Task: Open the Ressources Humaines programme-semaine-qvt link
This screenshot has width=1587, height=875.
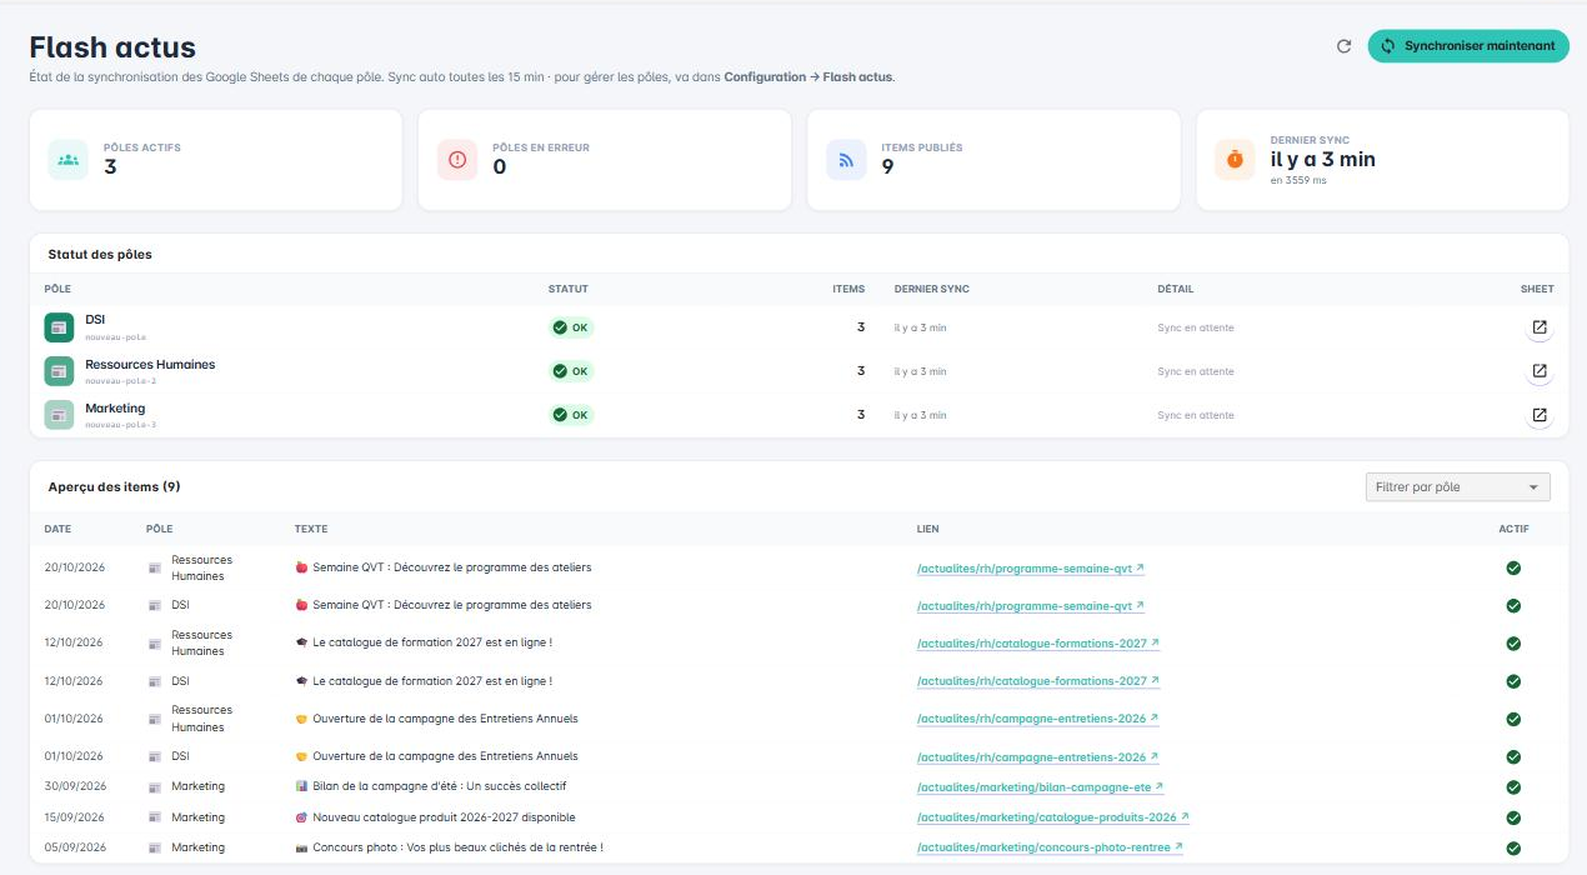Action: coord(1030,568)
